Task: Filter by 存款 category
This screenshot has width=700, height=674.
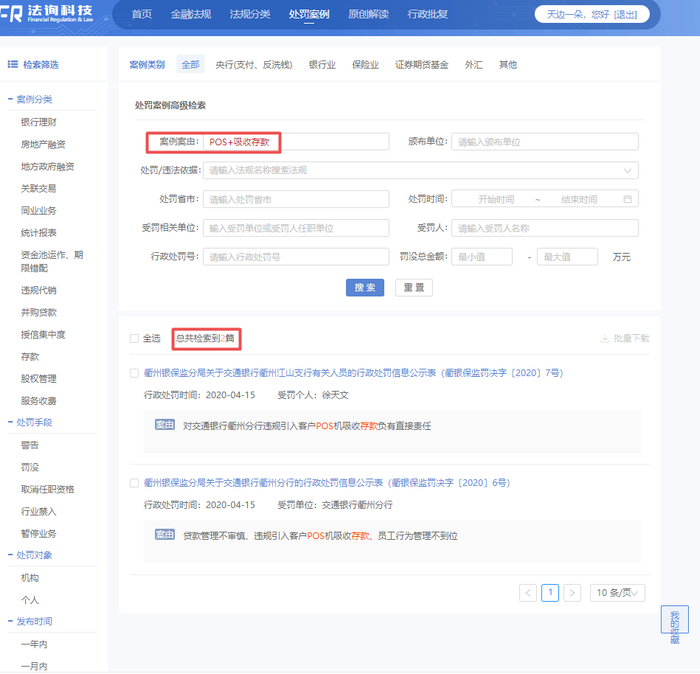Action: [x=30, y=357]
